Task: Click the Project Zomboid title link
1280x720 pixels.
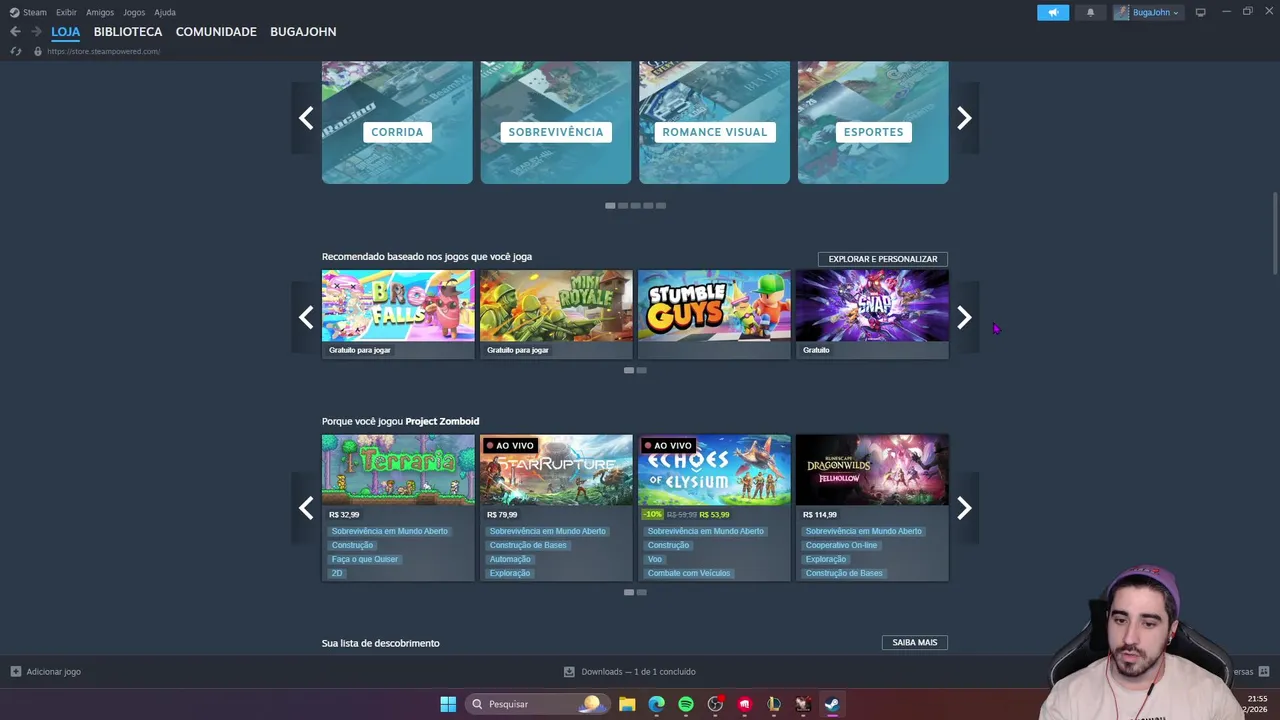Action: click(x=442, y=421)
